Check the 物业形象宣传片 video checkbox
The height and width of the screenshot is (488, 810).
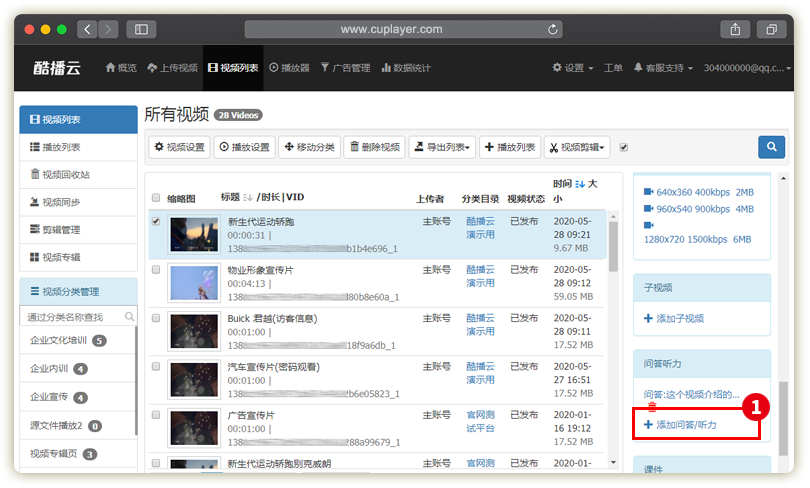click(155, 270)
